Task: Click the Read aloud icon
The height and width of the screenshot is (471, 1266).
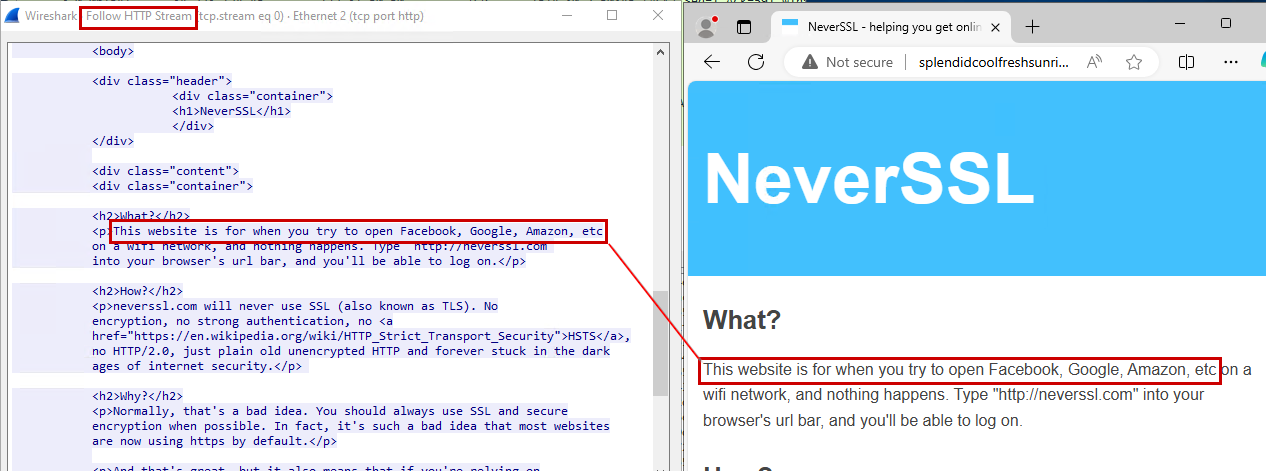Action: coord(1095,62)
